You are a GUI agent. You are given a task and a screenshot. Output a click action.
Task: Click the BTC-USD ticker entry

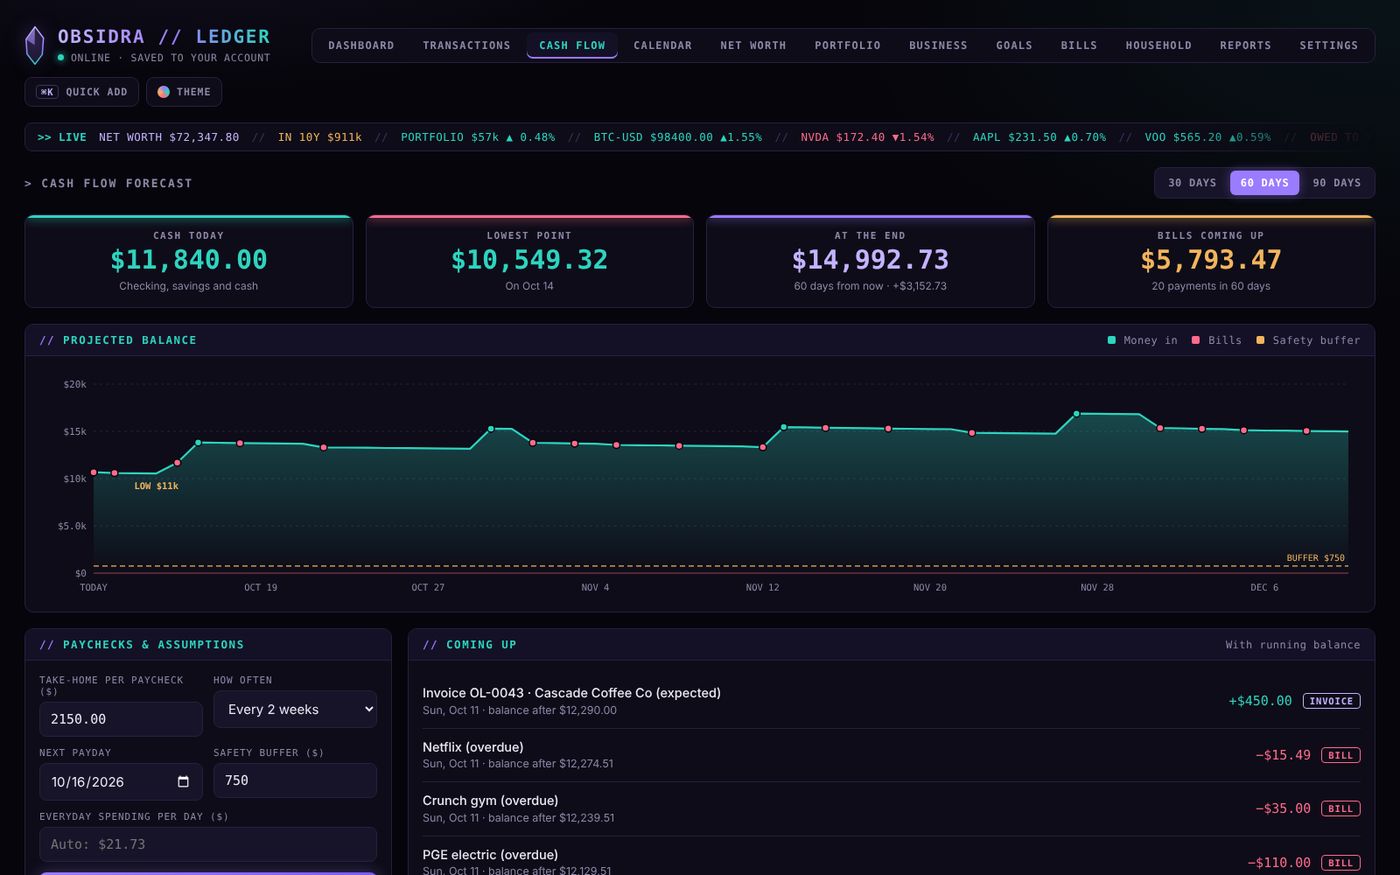[677, 137]
